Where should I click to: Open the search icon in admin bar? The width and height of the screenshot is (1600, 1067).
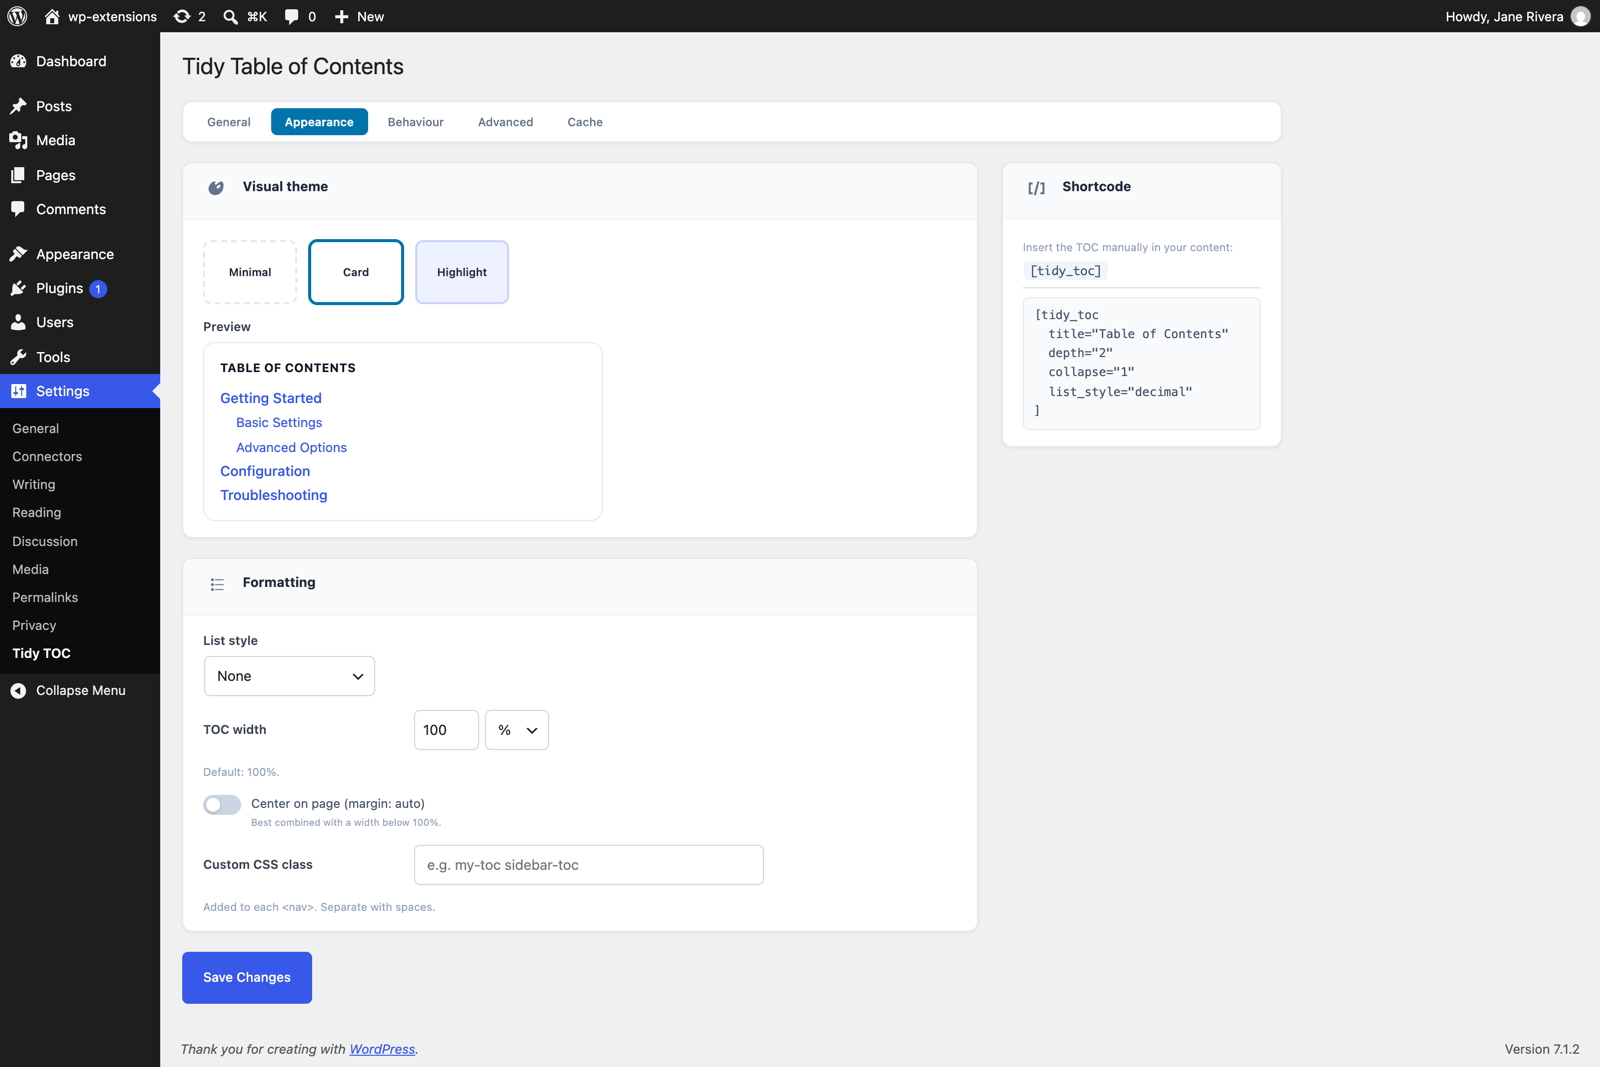[x=230, y=16]
